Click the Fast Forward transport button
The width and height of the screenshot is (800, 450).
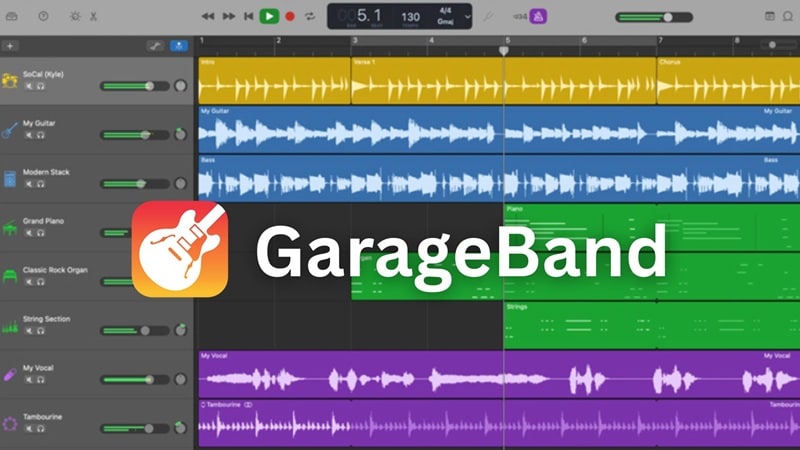(229, 16)
